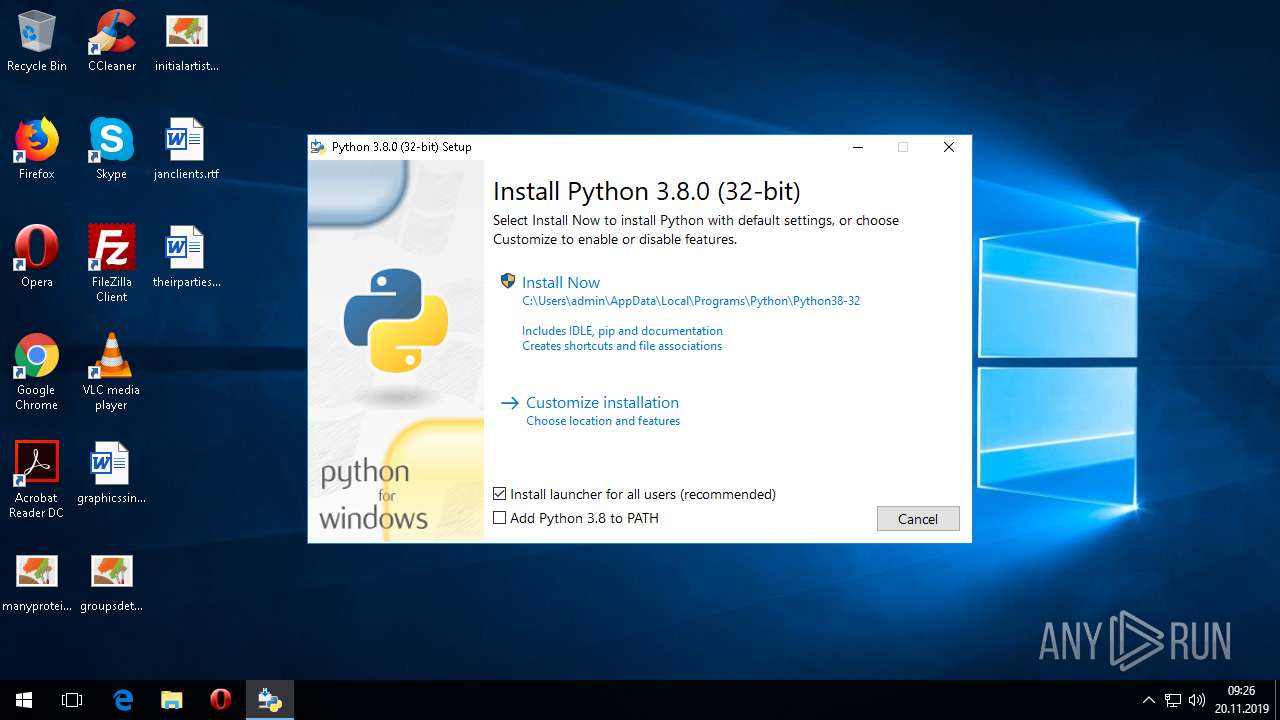Select the theirparties Word document icon
The height and width of the screenshot is (720, 1280).
[186, 257]
